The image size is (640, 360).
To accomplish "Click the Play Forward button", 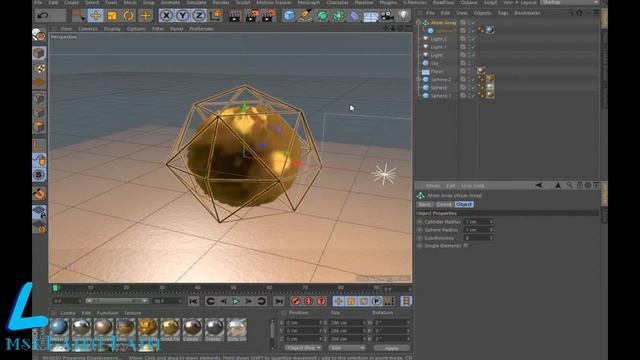I will point(236,302).
